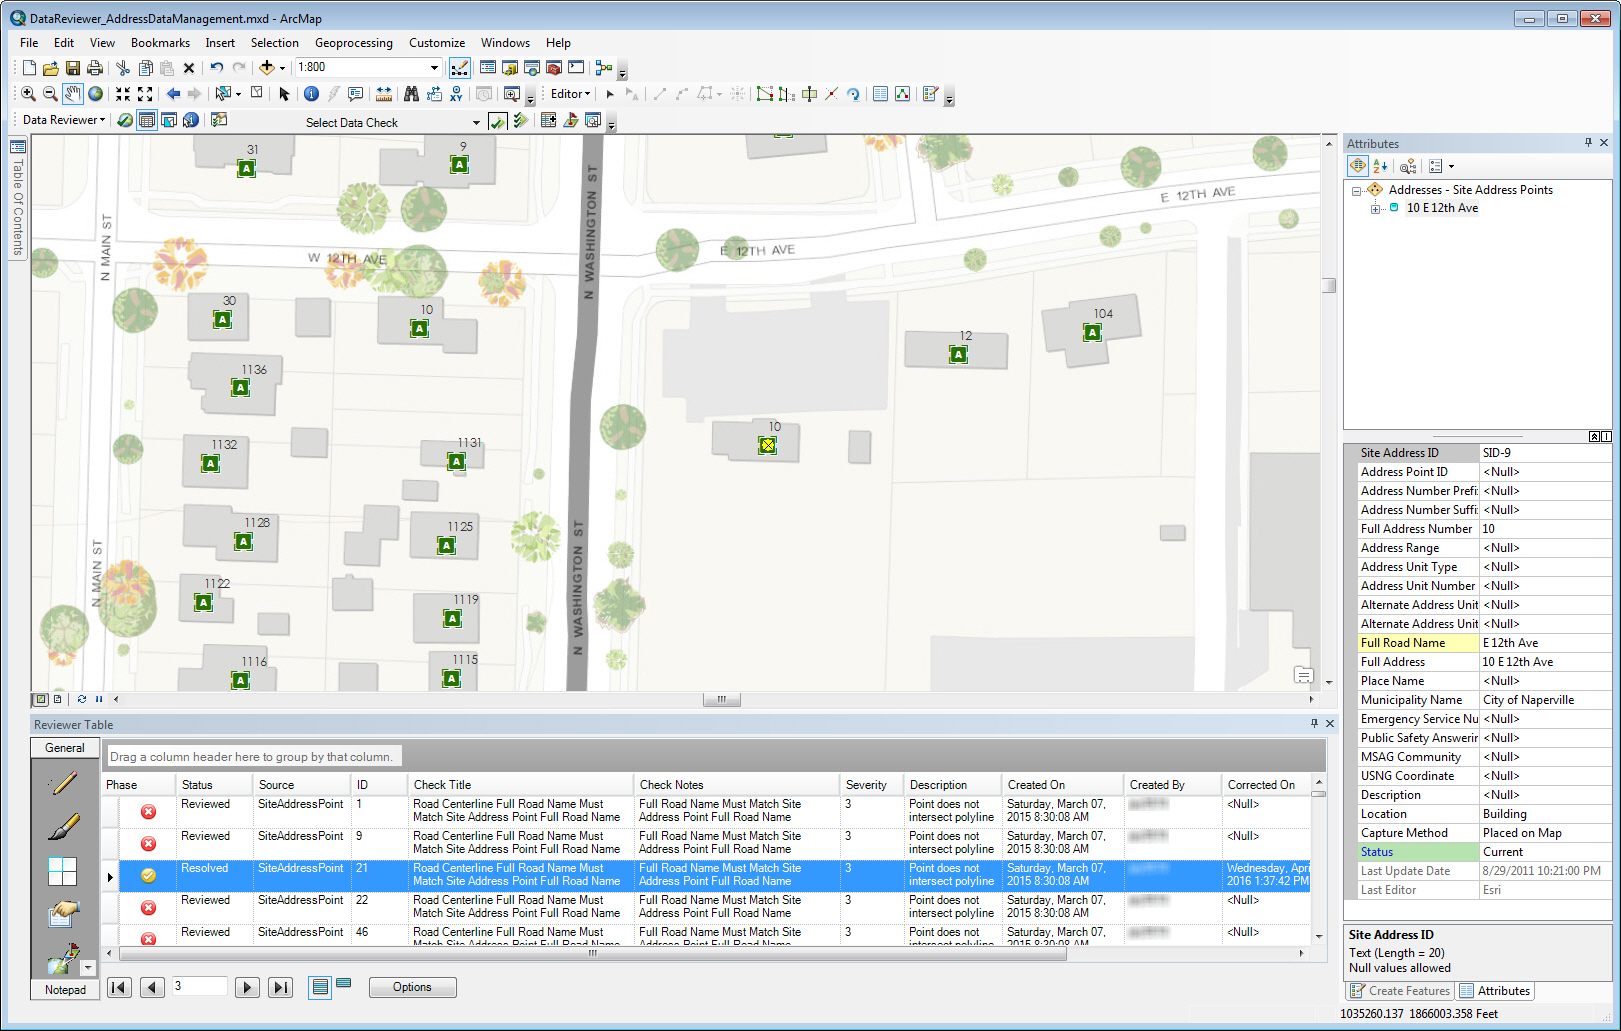Click the map horizontal scrollbar thumb
Image resolution: width=1621 pixels, height=1031 pixels.
pos(721,700)
